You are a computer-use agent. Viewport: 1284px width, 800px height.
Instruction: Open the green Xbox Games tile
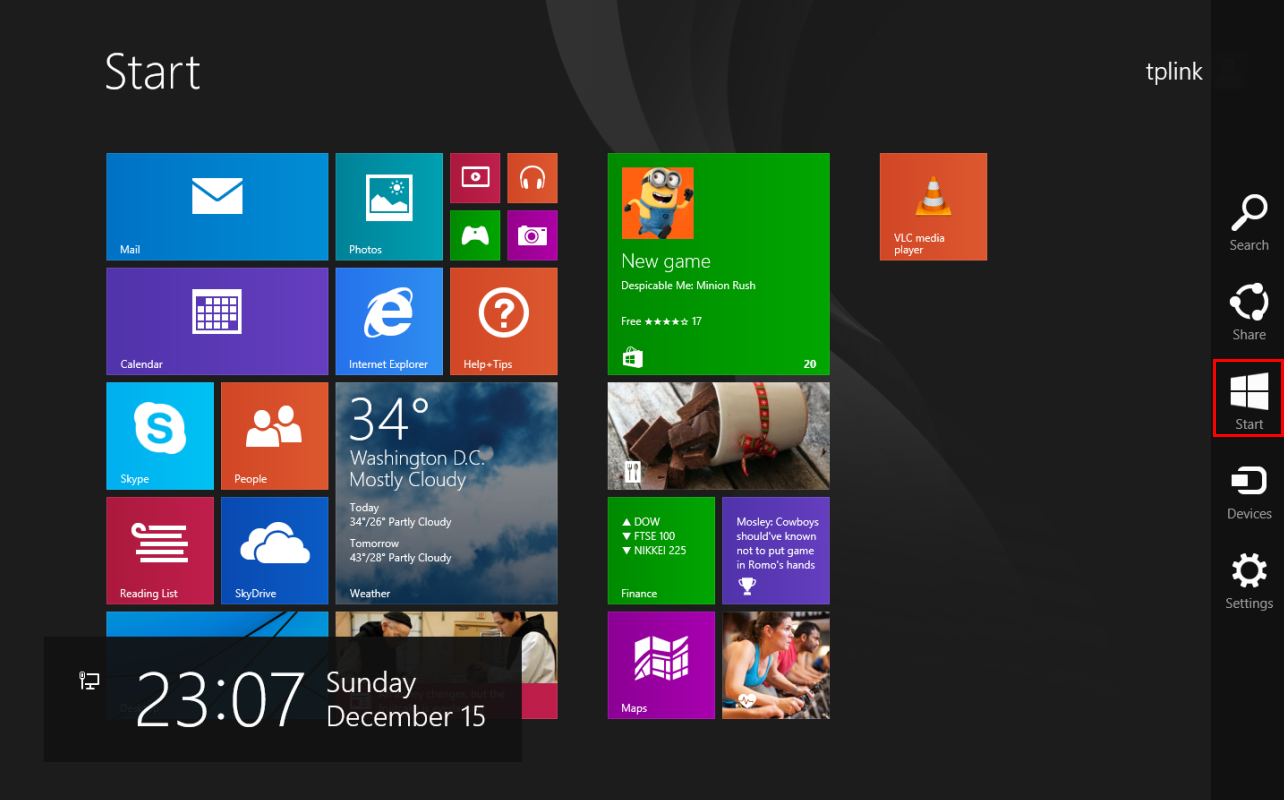click(475, 235)
